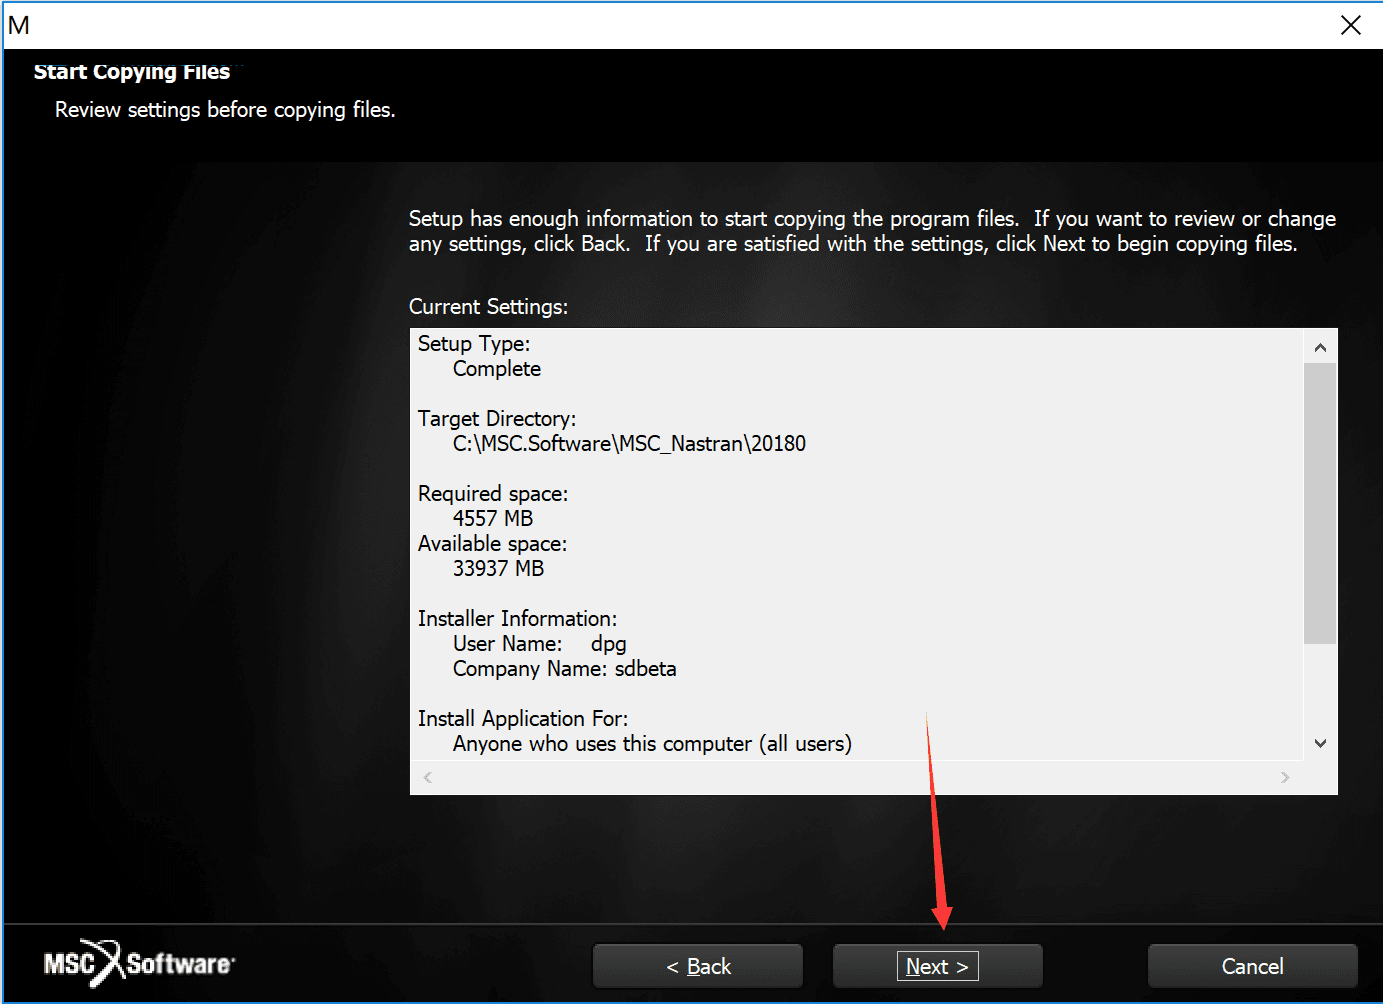Image resolution: width=1383 pixels, height=1004 pixels.
Task: Go back with the Back button
Action: [x=698, y=966]
